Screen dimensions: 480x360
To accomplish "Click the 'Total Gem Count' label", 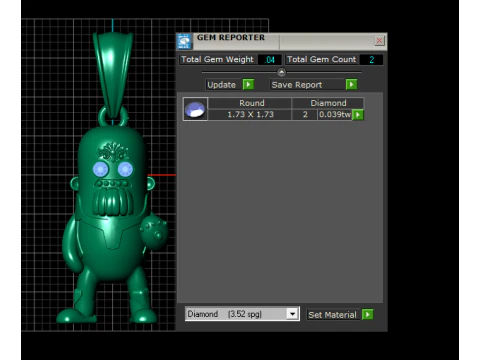I will pyautogui.click(x=322, y=59).
